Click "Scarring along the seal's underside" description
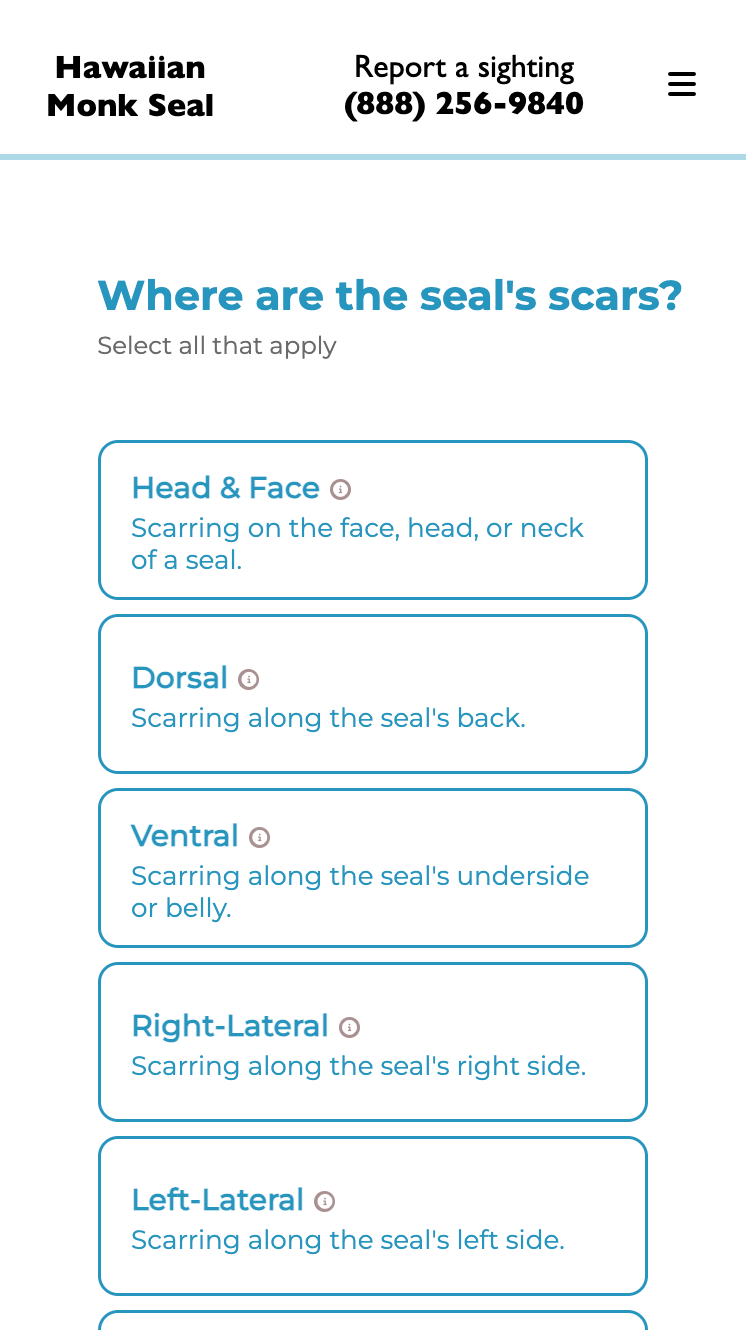 point(360,876)
